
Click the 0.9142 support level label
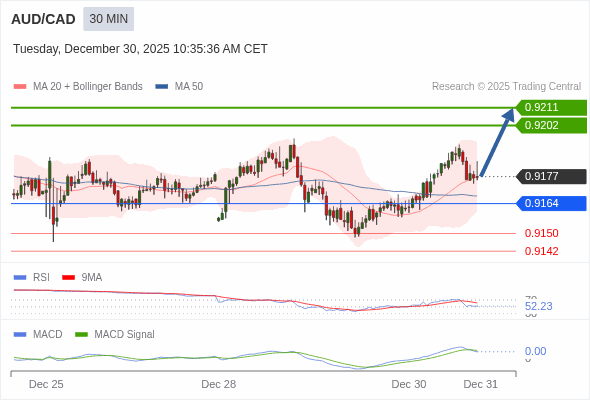click(541, 251)
